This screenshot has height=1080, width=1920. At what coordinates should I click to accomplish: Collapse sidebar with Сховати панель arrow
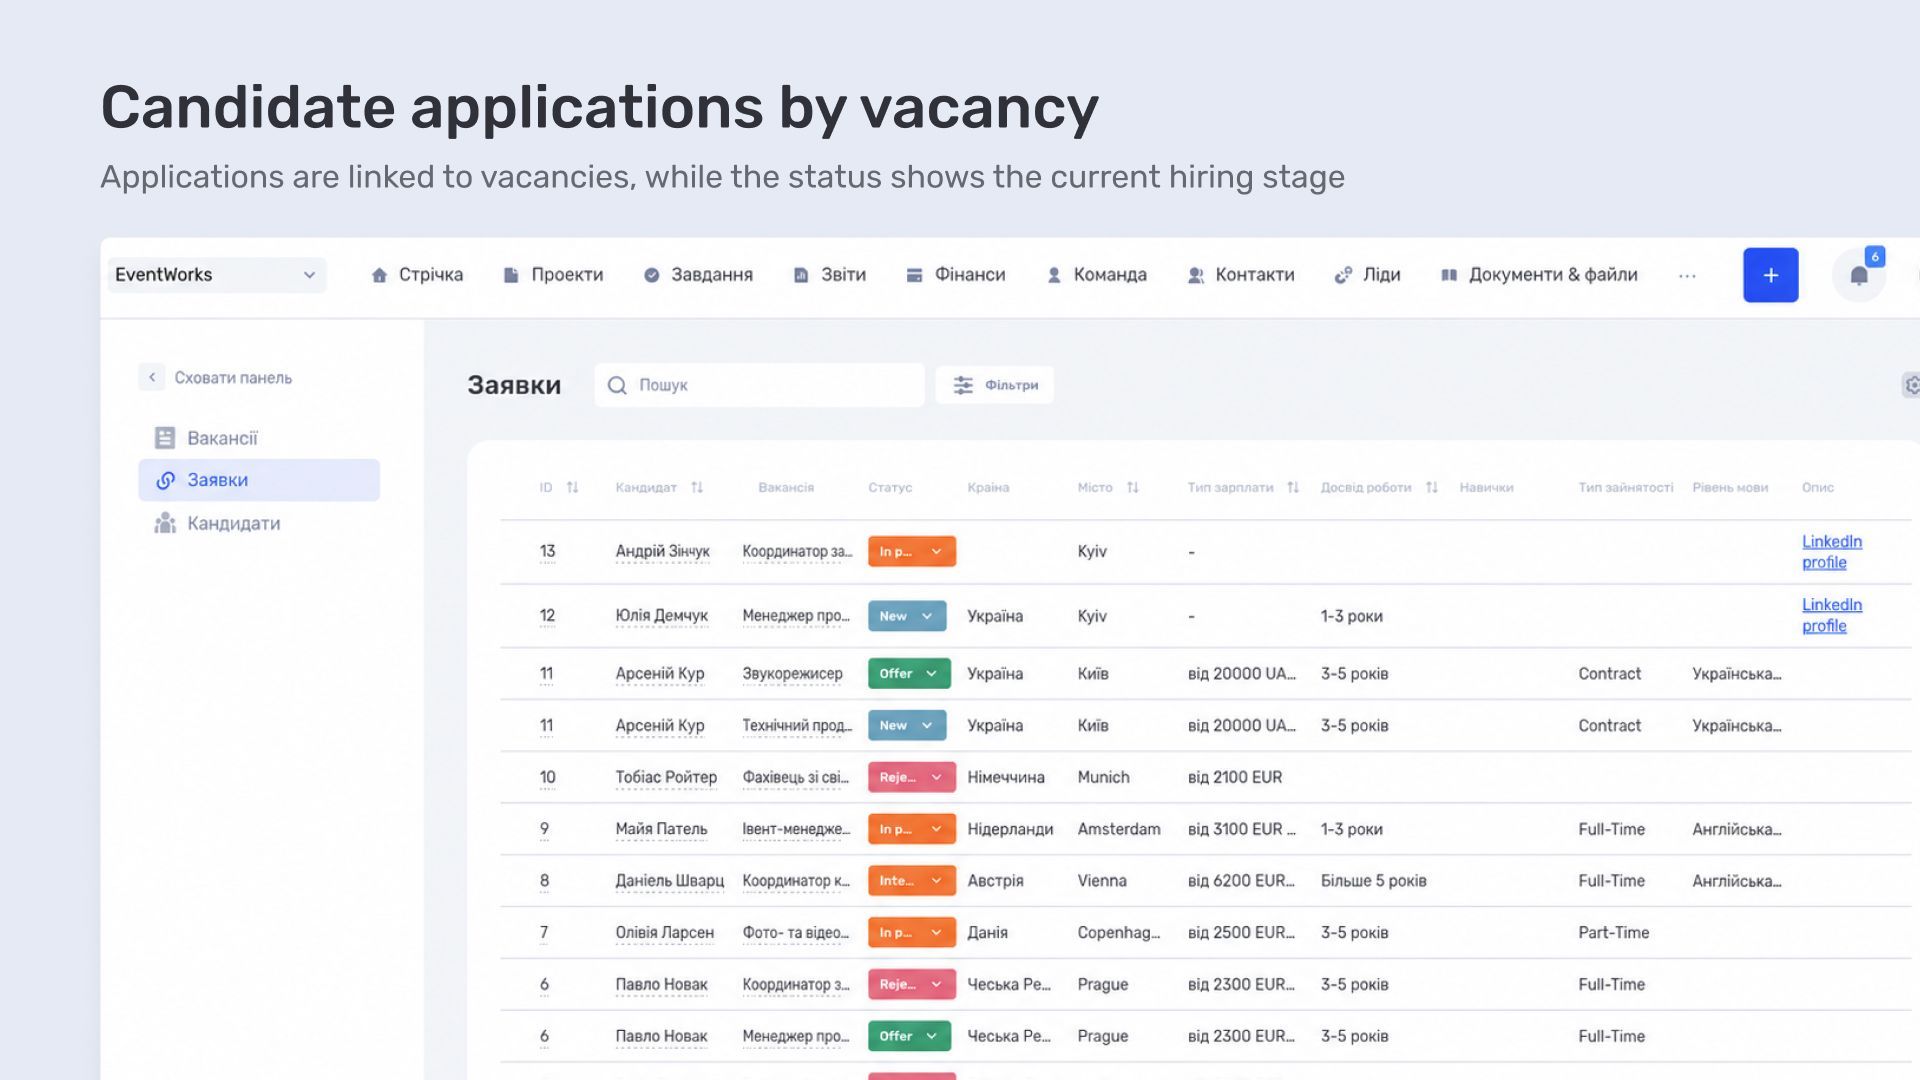click(x=151, y=377)
